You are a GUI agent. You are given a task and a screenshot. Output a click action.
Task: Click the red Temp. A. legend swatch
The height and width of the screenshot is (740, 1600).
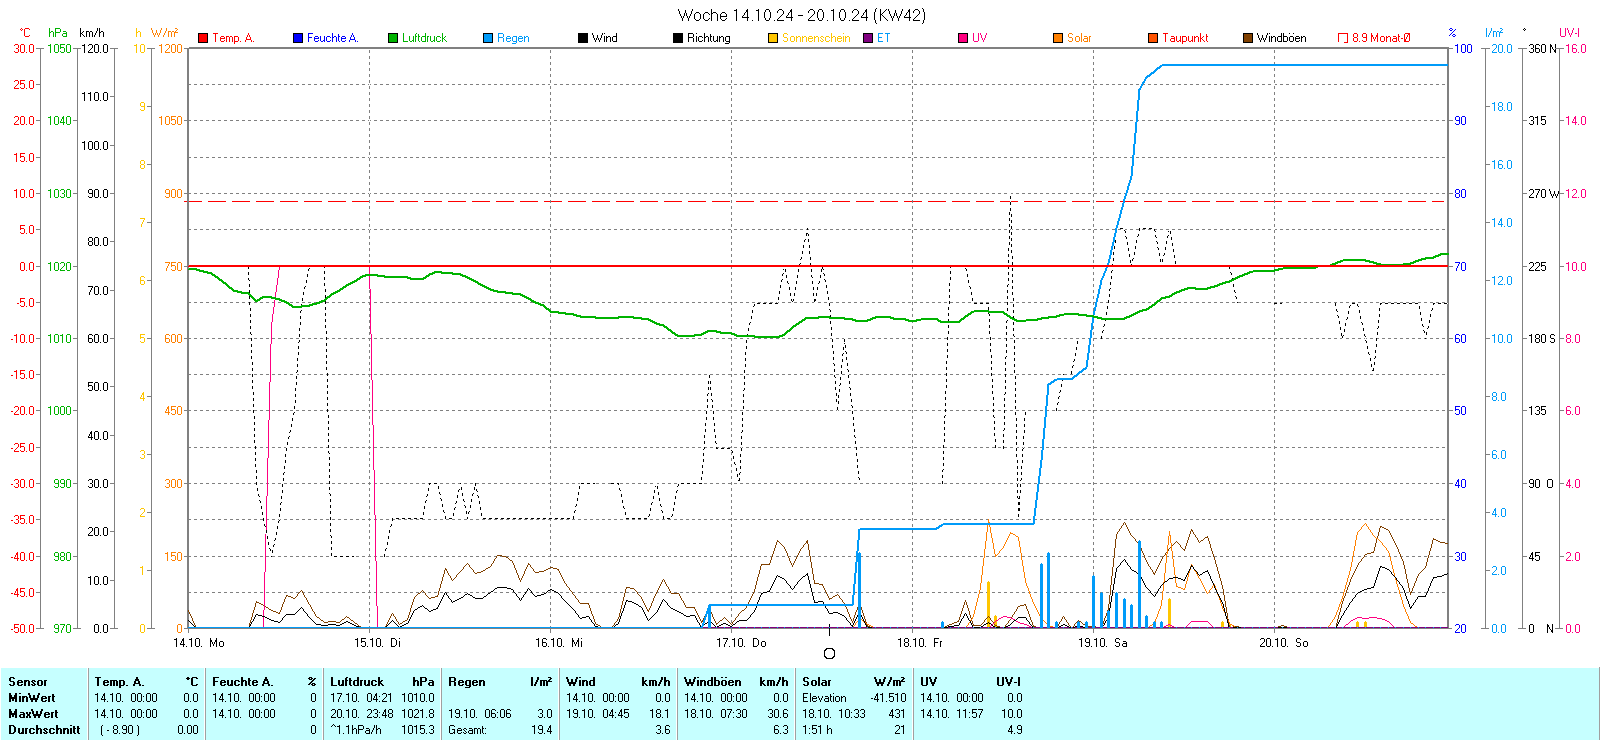pos(203,38)
